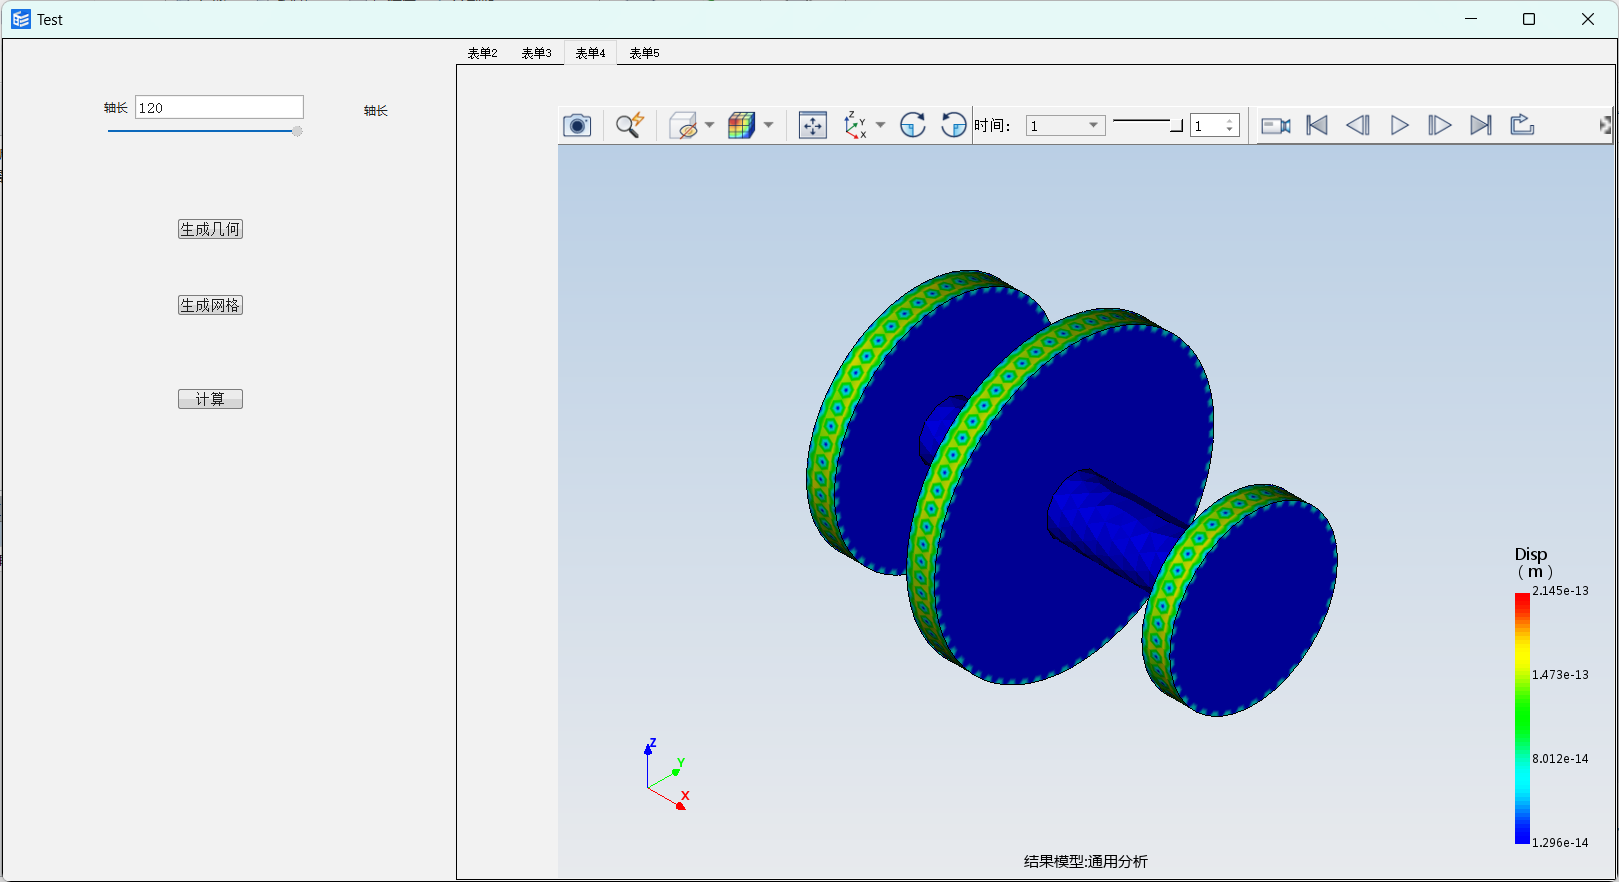Image resolution: width=1619 pixels, height=882 pixels.
Task: Click the 计算 button
Action: [210, 399]
